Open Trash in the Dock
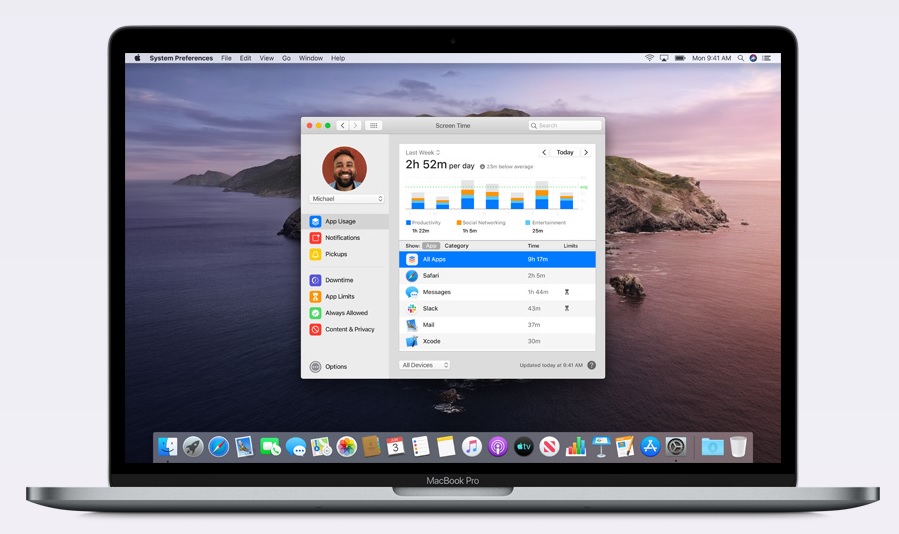The height and width of the screenshot is (534, 899). click(x=738, y=446)
